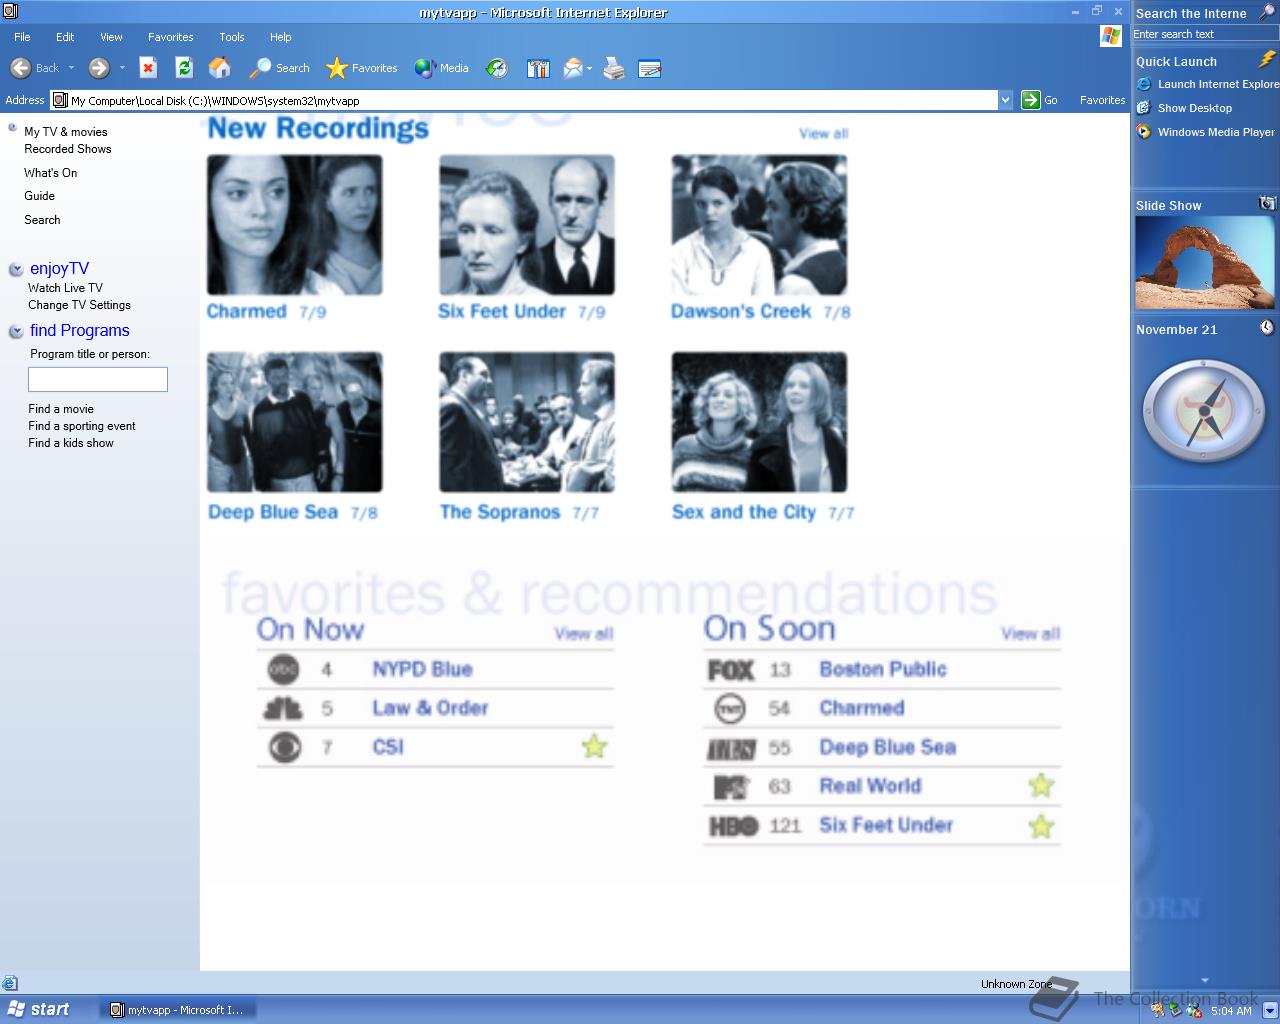The width and height of the screenshot is (1280, 1024).
Task: Open the Help menu
Action: [x=281, y=37]
